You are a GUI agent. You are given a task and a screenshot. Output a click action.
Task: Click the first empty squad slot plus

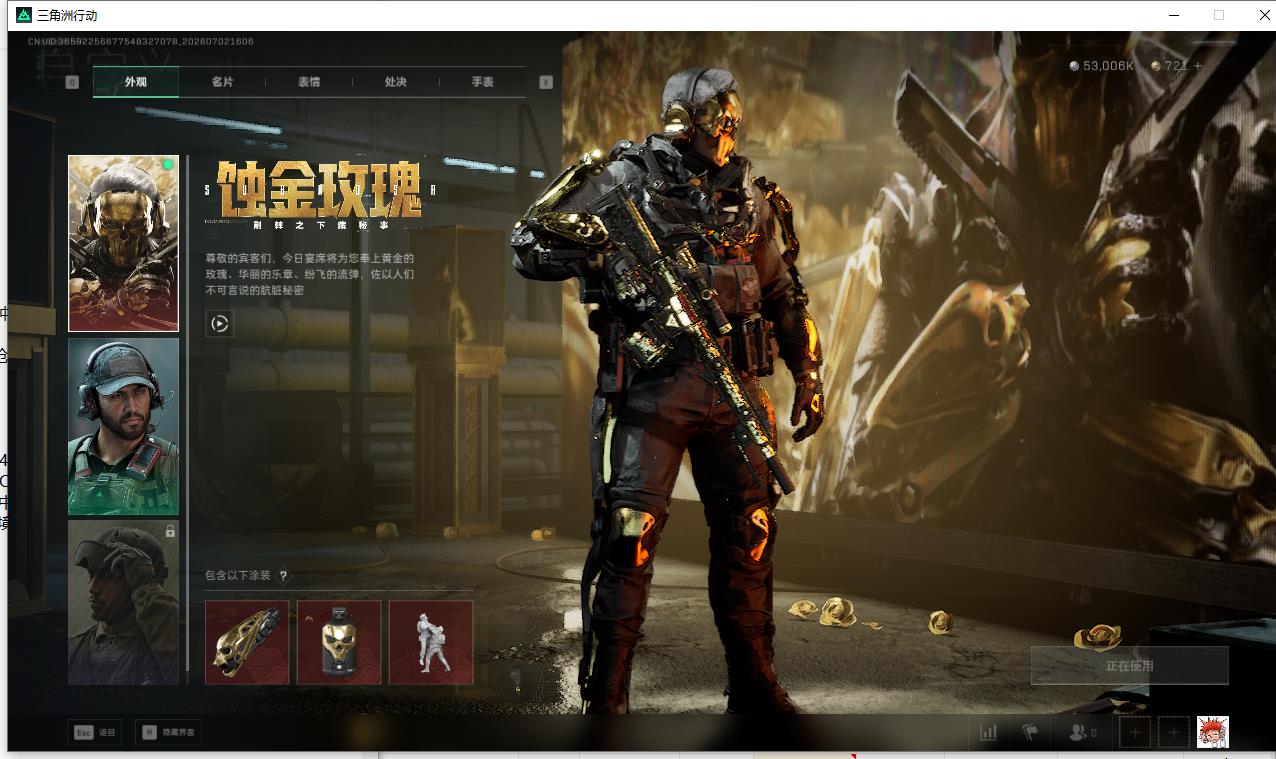click(1135, 732)
